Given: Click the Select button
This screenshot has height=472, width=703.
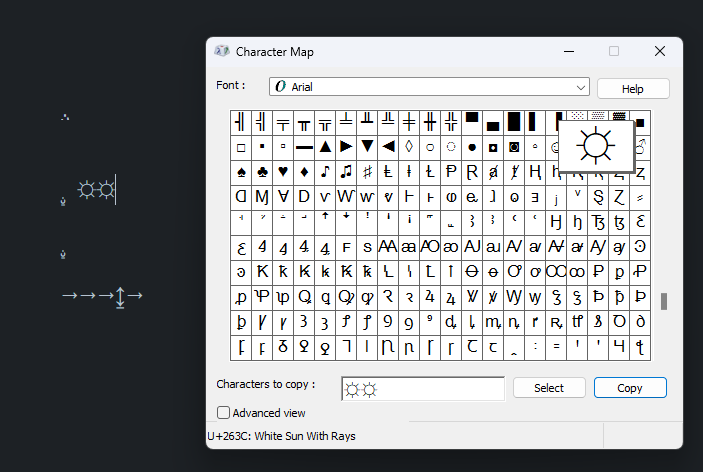Looking at the screenshot, I should point(548,388).
